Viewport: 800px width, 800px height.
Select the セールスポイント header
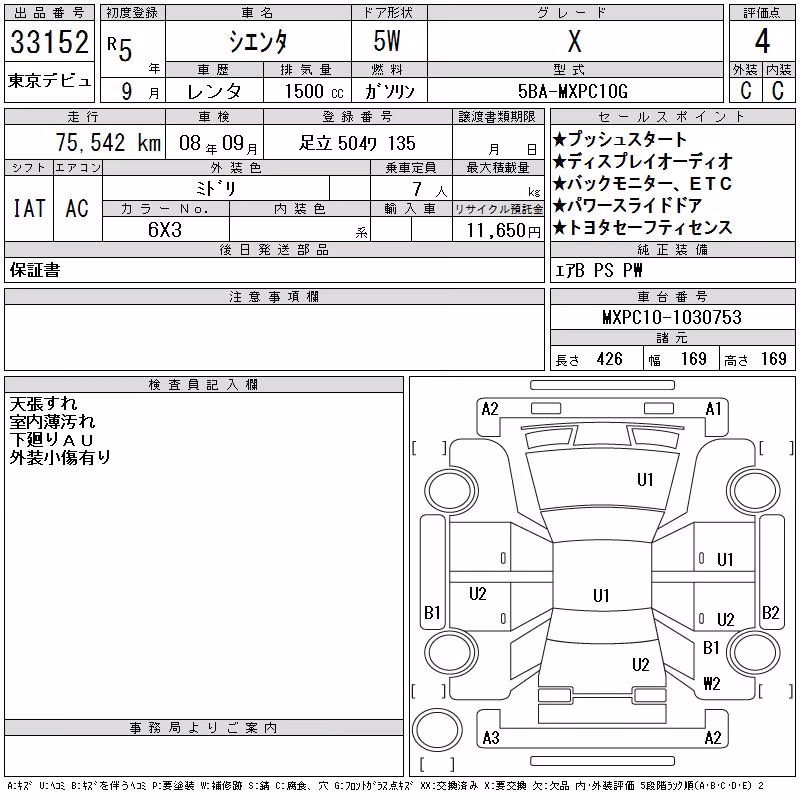click(672, 117)
